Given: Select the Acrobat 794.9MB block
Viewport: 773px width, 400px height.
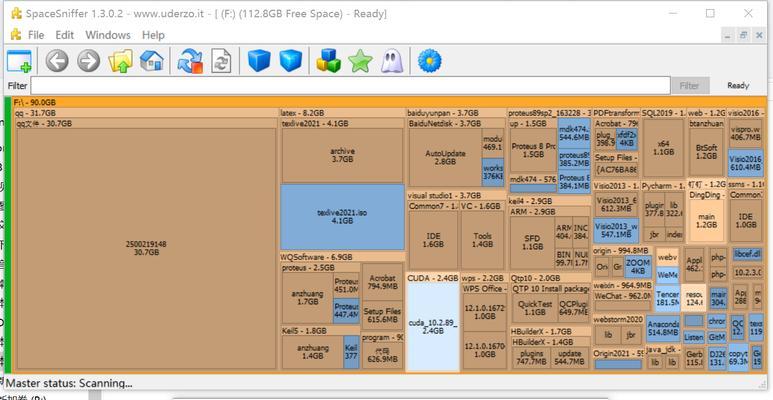Looking at the screenshot, I should pos(382,282).
